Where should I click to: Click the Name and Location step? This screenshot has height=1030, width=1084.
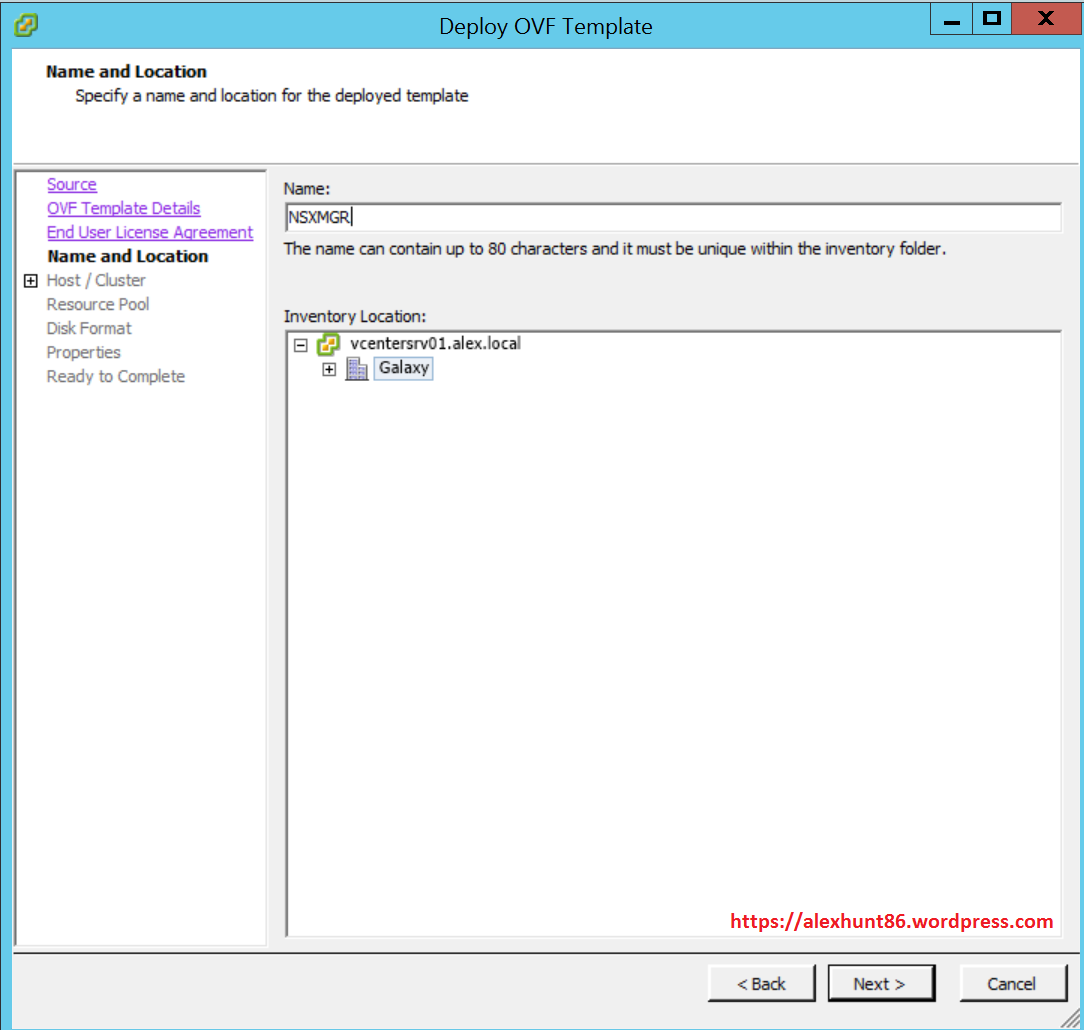click(128, 256)
